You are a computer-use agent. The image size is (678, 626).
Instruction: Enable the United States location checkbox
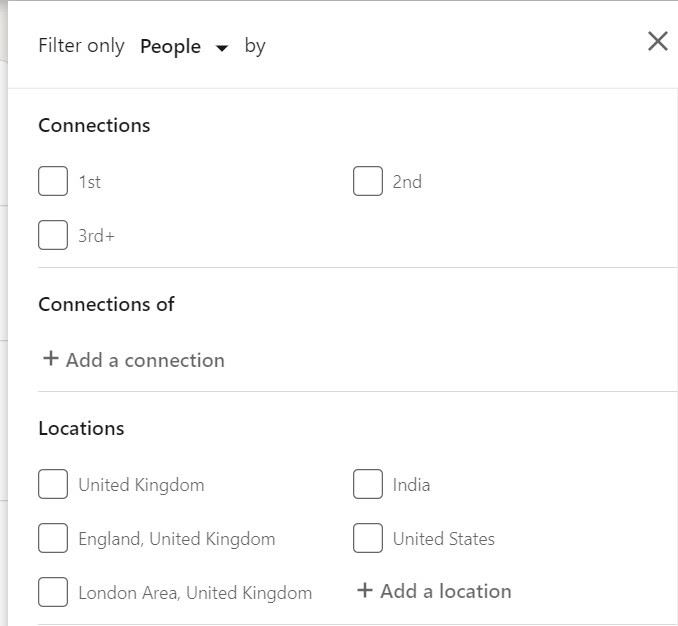[368, 538]
